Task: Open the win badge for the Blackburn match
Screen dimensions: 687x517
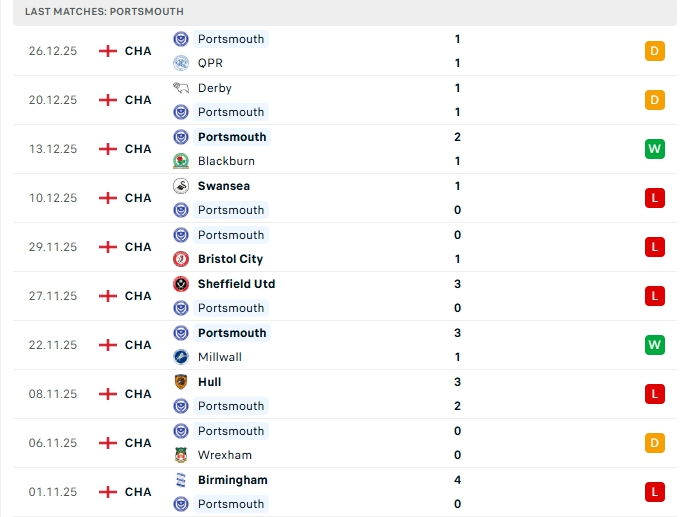Action: [x=655, y=149]
